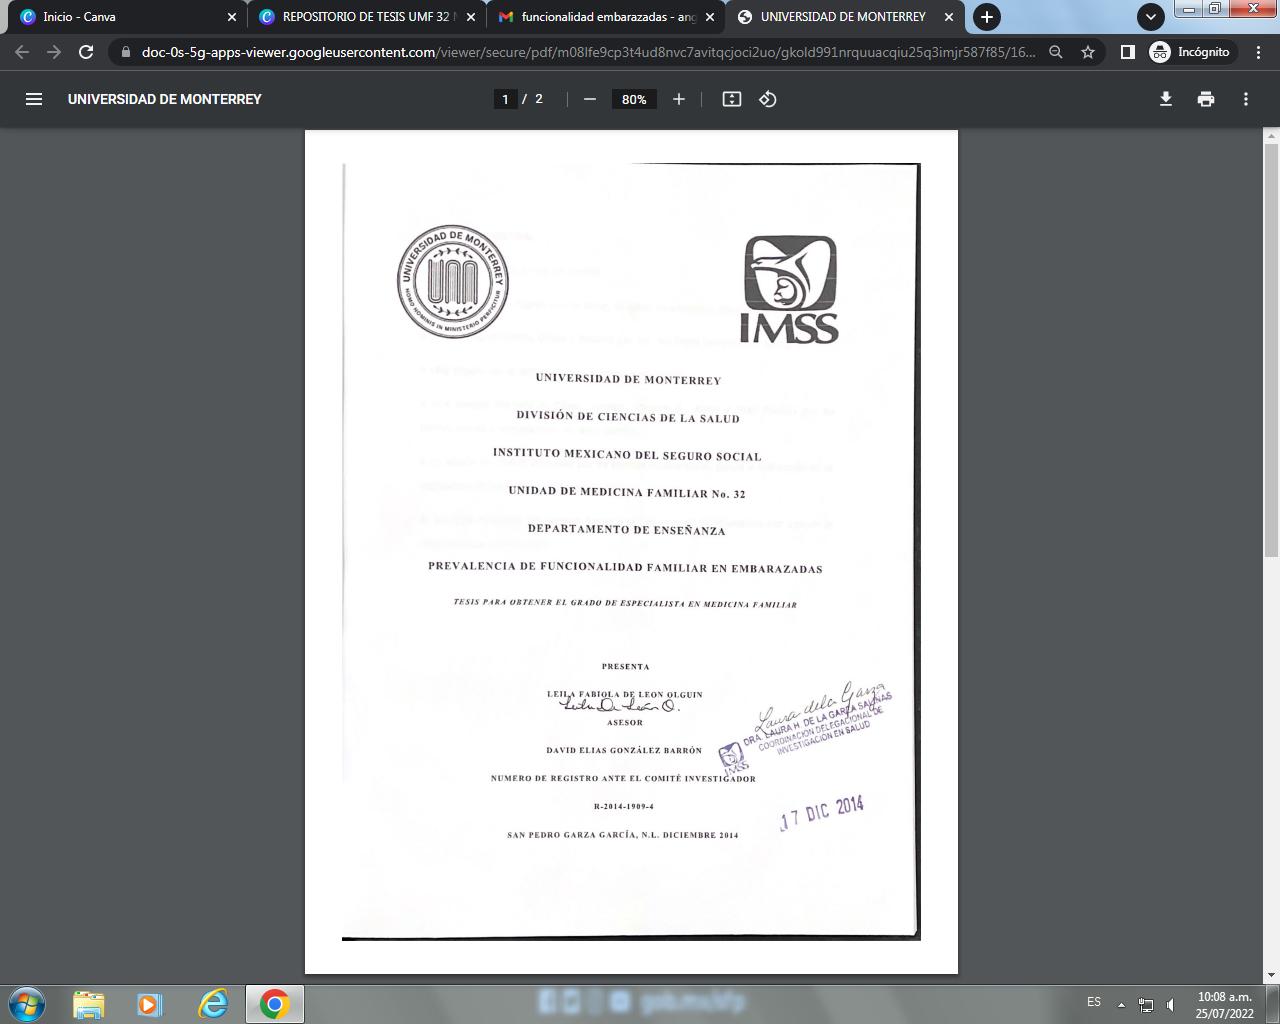1280x1024 pixels.
Task: Click the advisor name DAVID ELIAS GONZÁLEZ BARRÓN
Action: (x=624, y=750)
